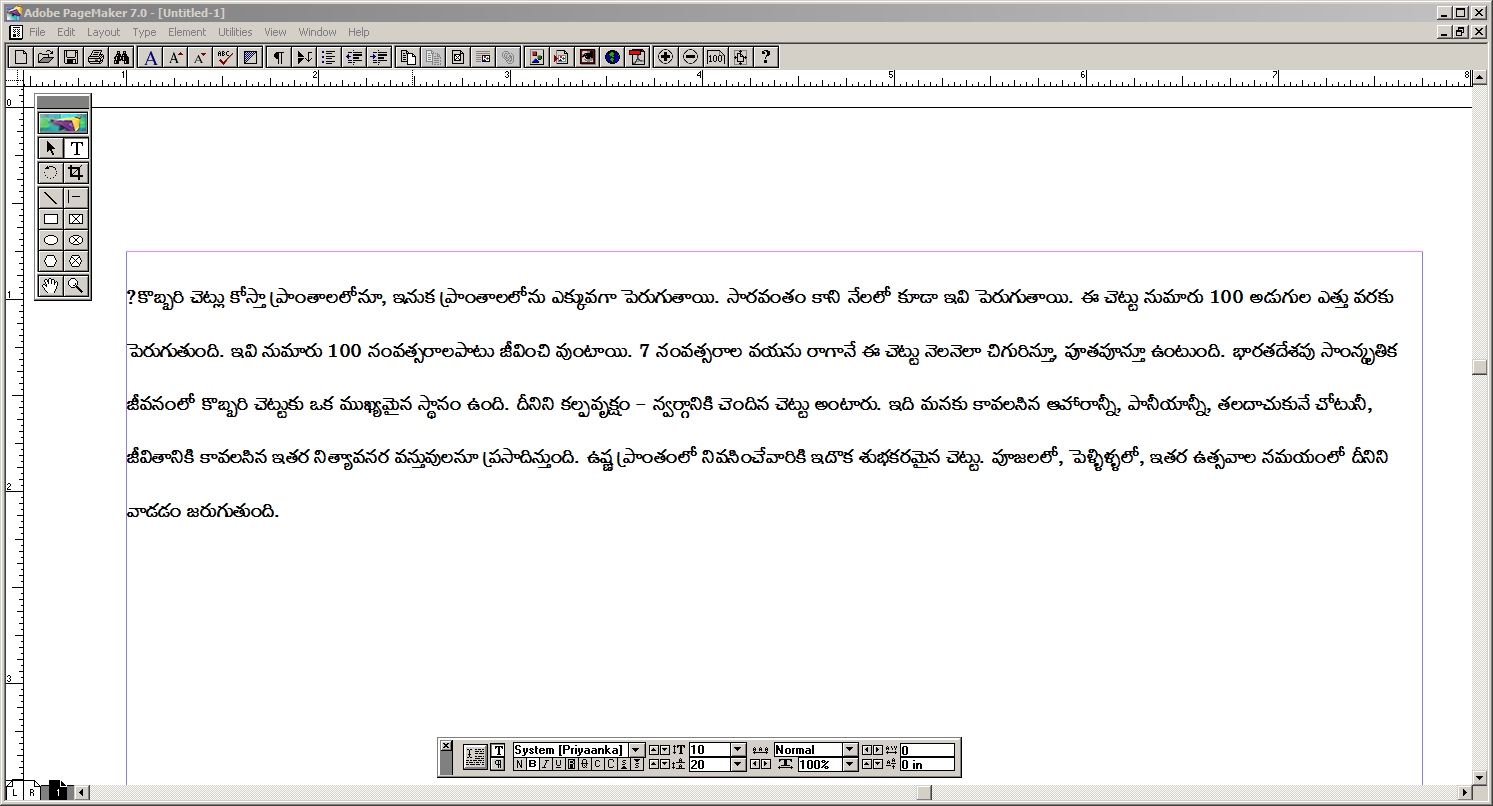This screenshot has height=806, width=1493.
Task: Open the font name dropdown arrow
Action: click(636, 750)
